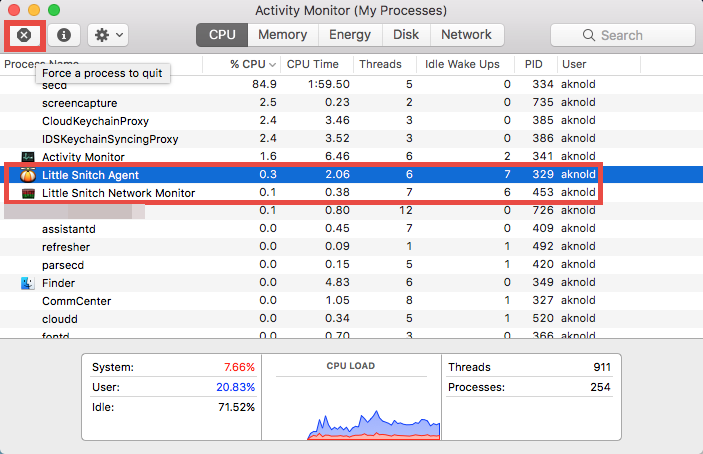
Task: Select the Activity Monitor process name
Action: [83, 157]
